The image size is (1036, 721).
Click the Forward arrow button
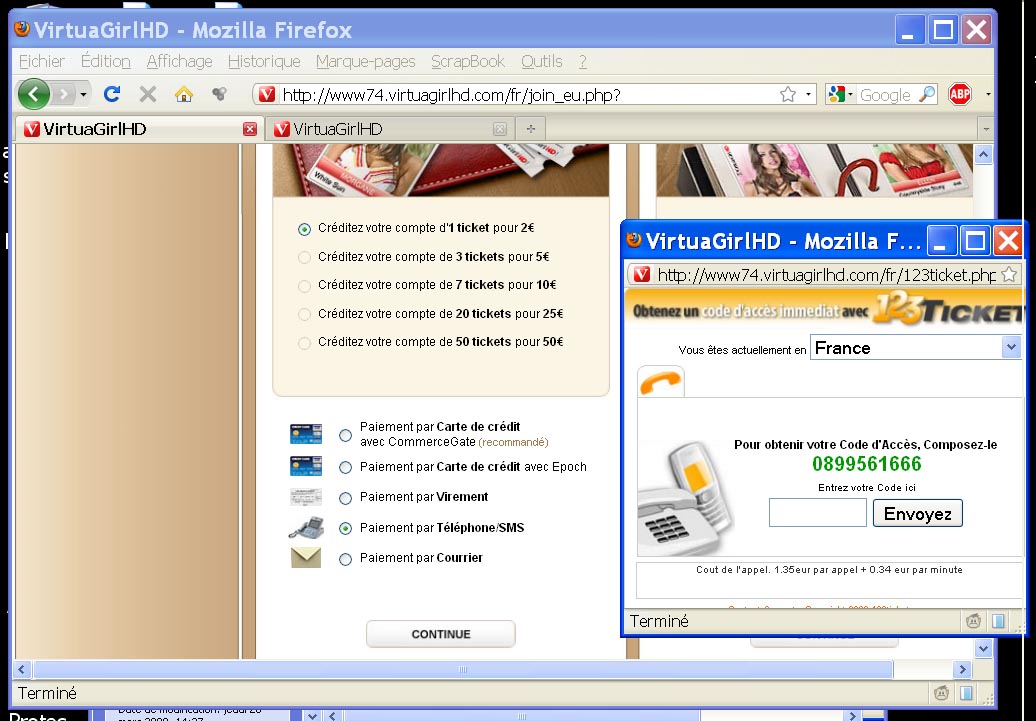pyautogui.click(x=63, y=95)
